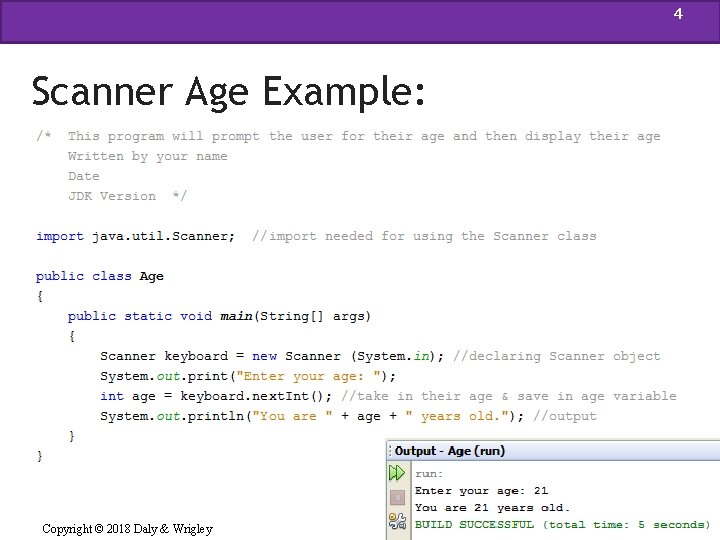Select the Output - Age (run) tab

[450, 451]
